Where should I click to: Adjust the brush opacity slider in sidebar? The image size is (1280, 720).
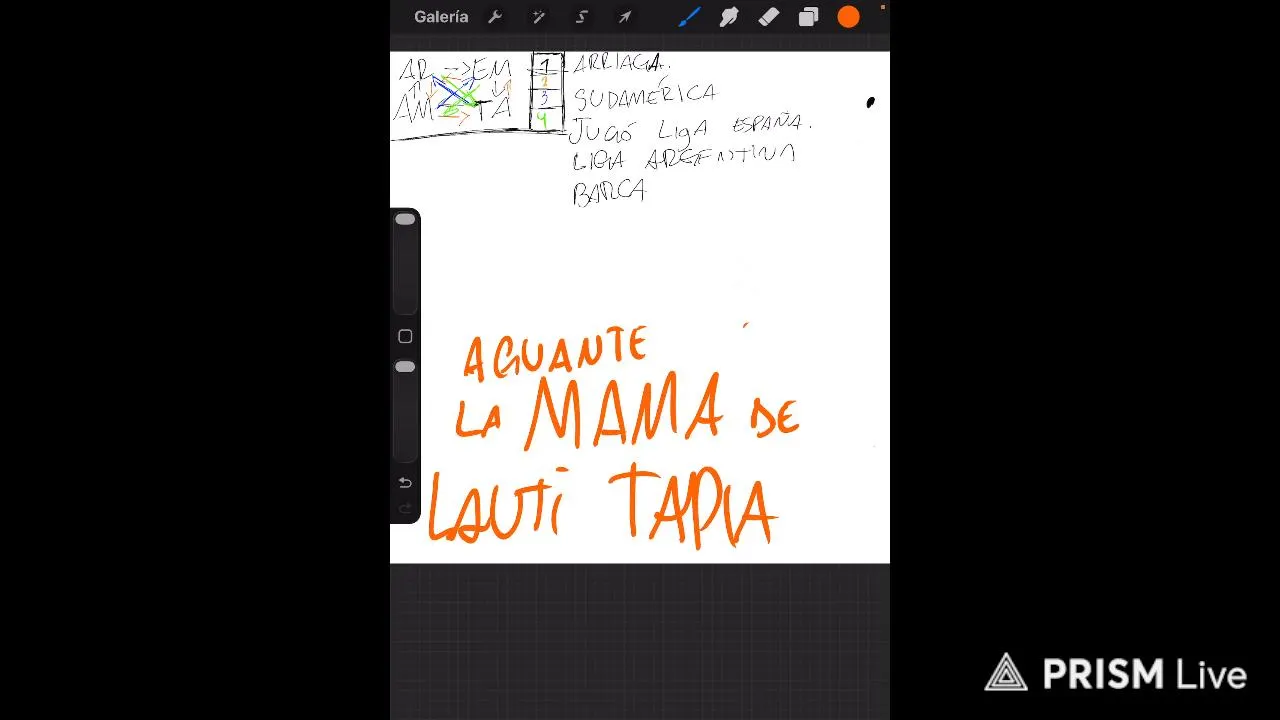coord(405,412)
